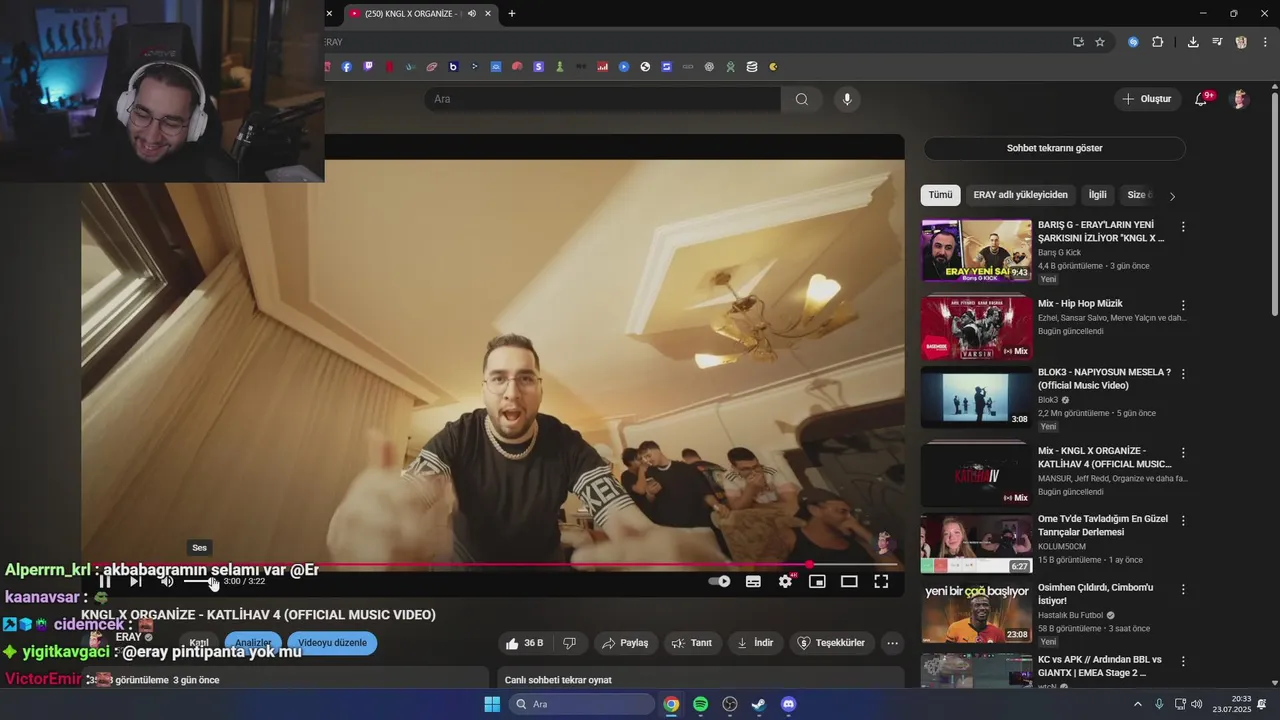Open Discord from the taskbar
The width and height of the screenshot is (1280, 720).
click(788, 704)
